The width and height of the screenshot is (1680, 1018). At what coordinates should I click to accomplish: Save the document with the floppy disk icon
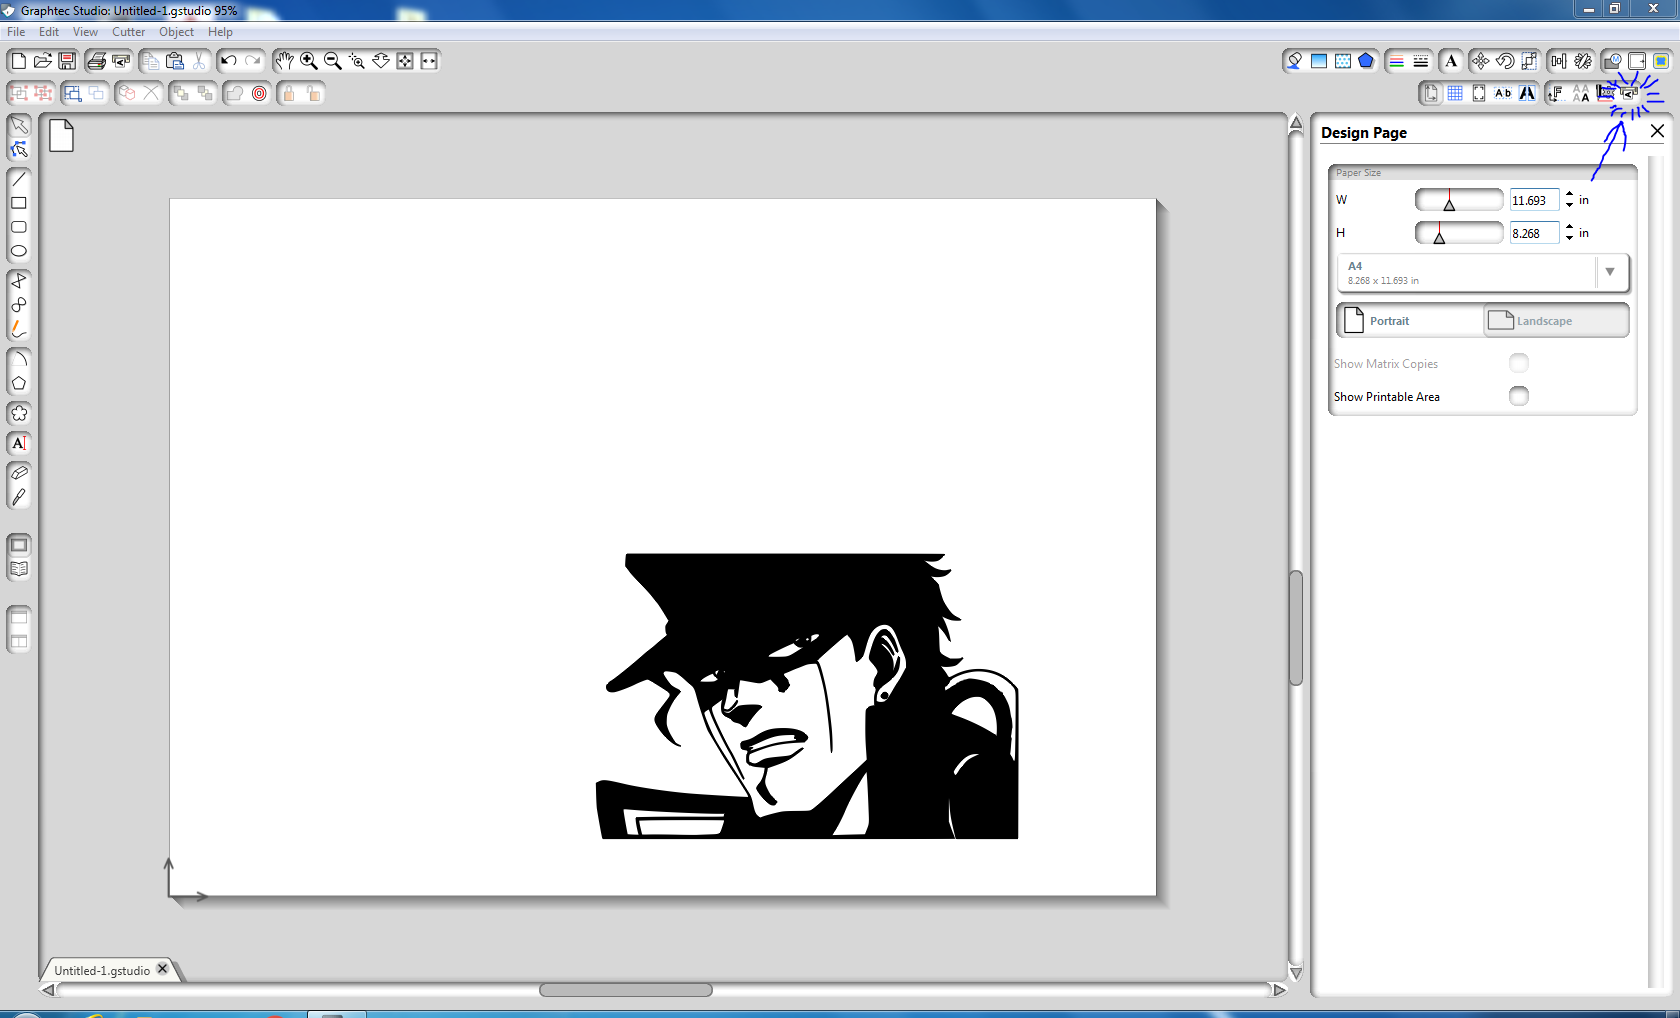pyautogui.click(x=67, y=61)
